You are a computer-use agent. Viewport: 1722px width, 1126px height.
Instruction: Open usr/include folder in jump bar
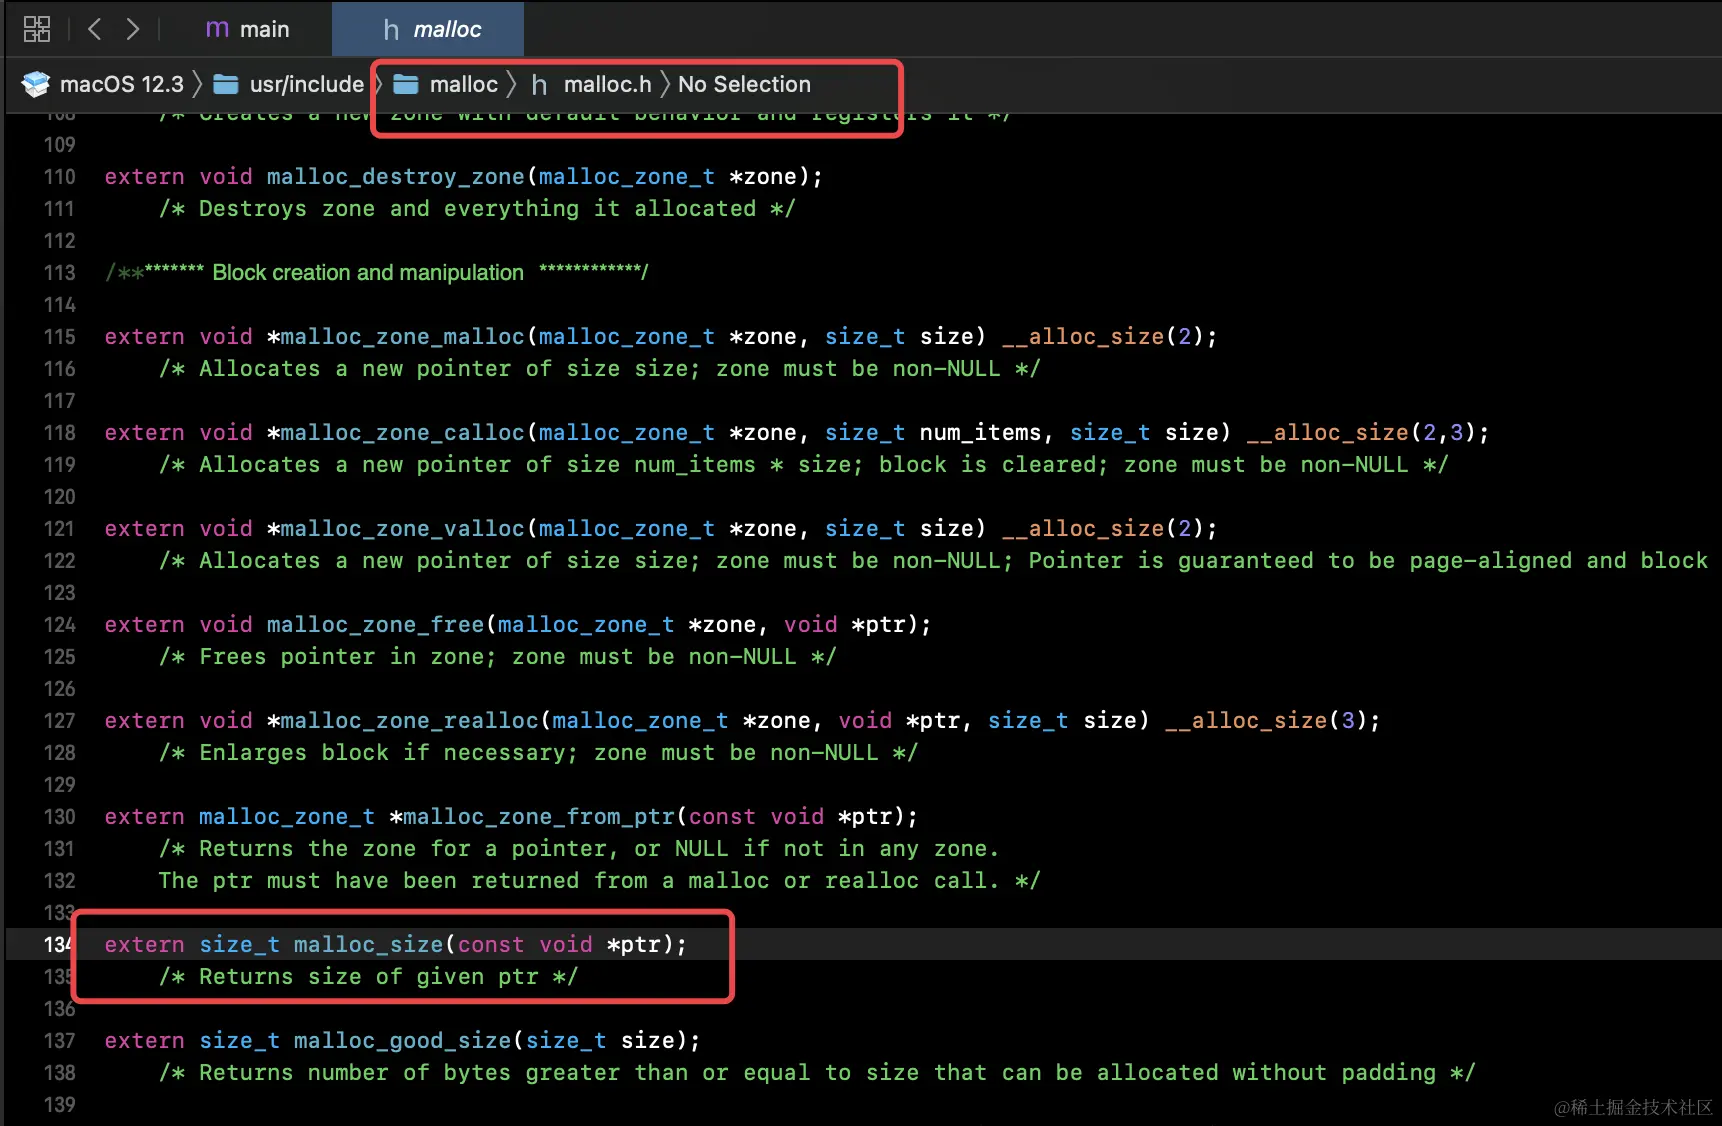tap(307, 84)
